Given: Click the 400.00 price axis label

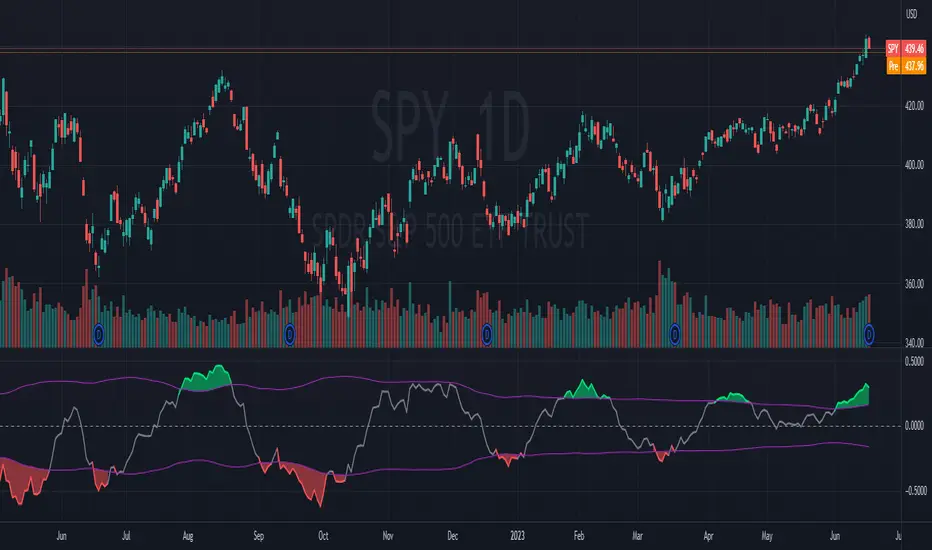Looking at the screenshot, I should click(914, 165).
